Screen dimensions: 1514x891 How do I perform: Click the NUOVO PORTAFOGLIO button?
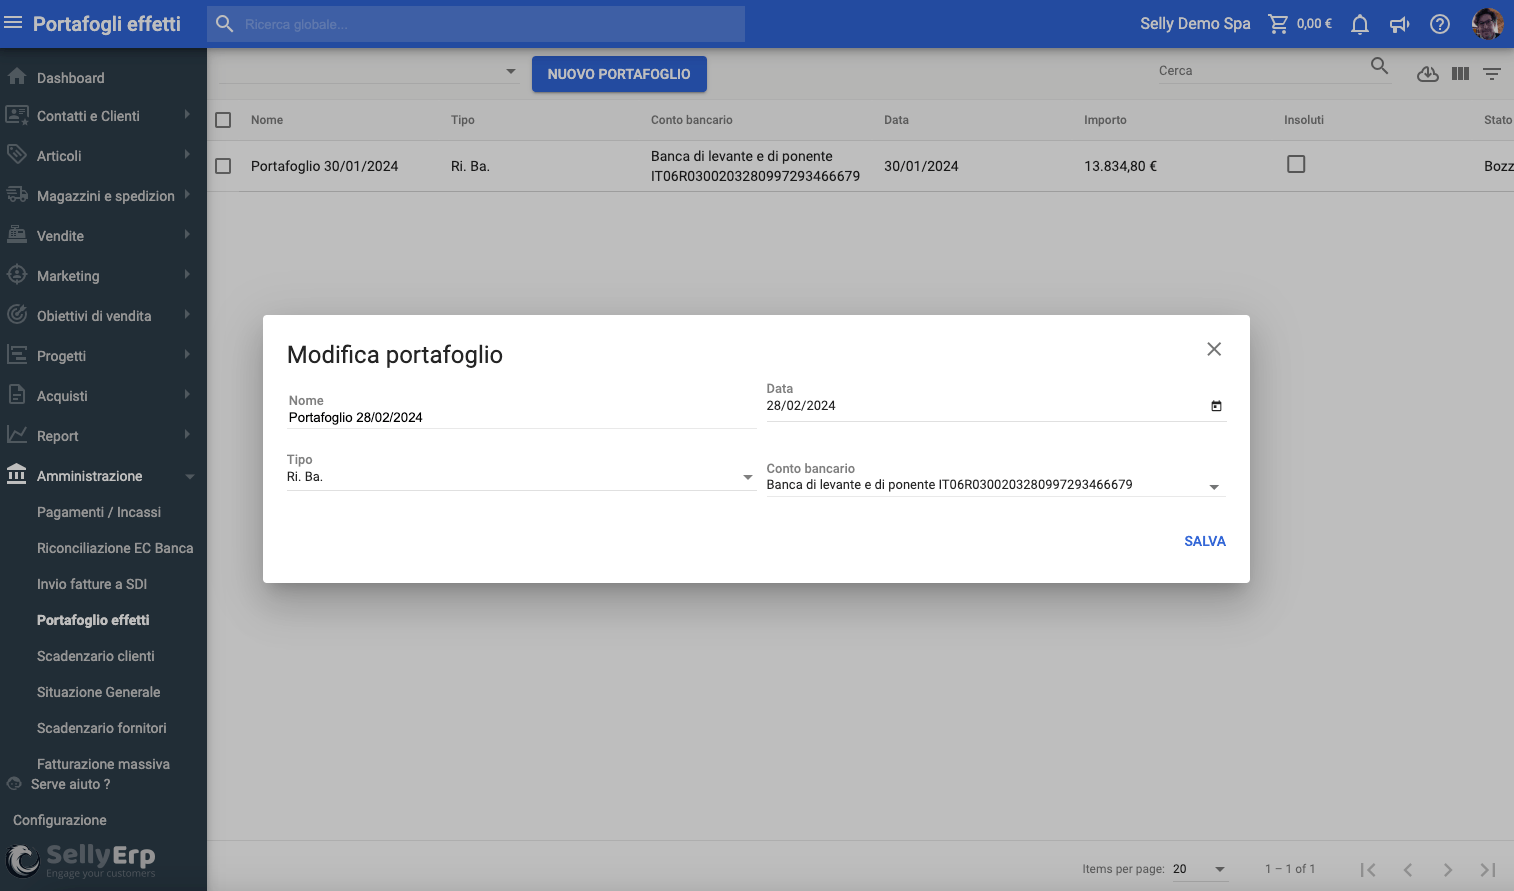[x=619, y=74]
